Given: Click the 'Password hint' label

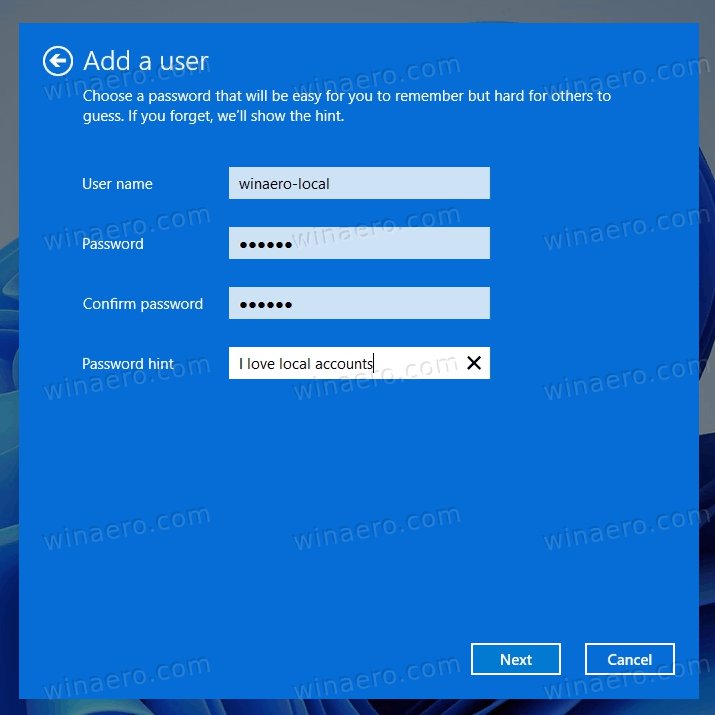Looking at the screenshot, I should coord(128,363).
